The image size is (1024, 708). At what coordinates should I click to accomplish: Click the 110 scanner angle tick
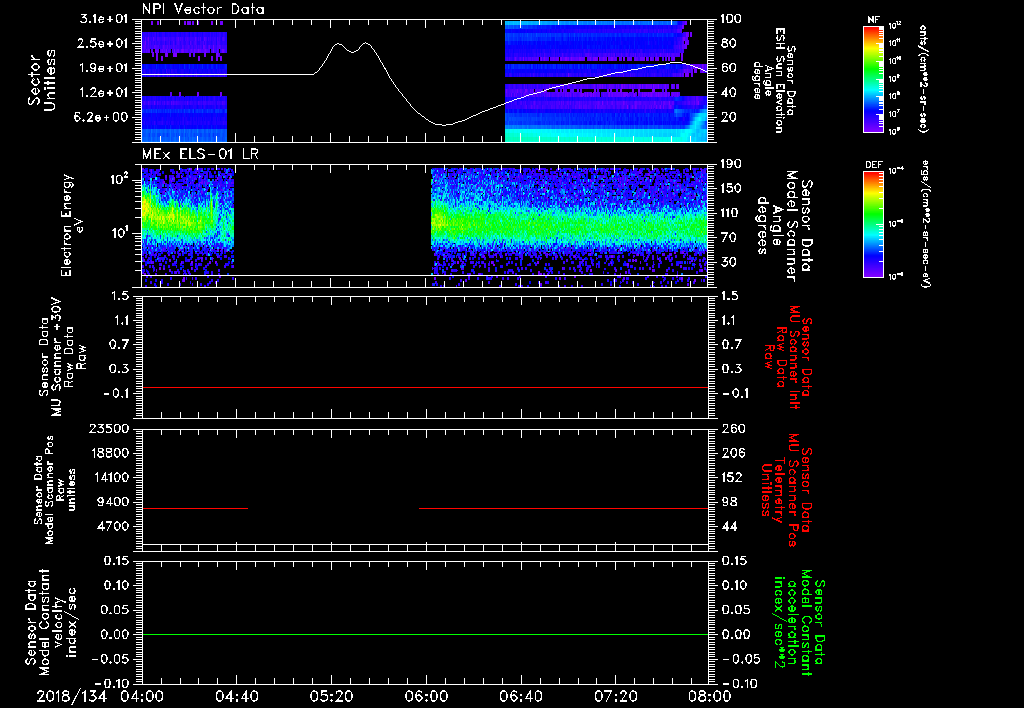tap(731, 213)
